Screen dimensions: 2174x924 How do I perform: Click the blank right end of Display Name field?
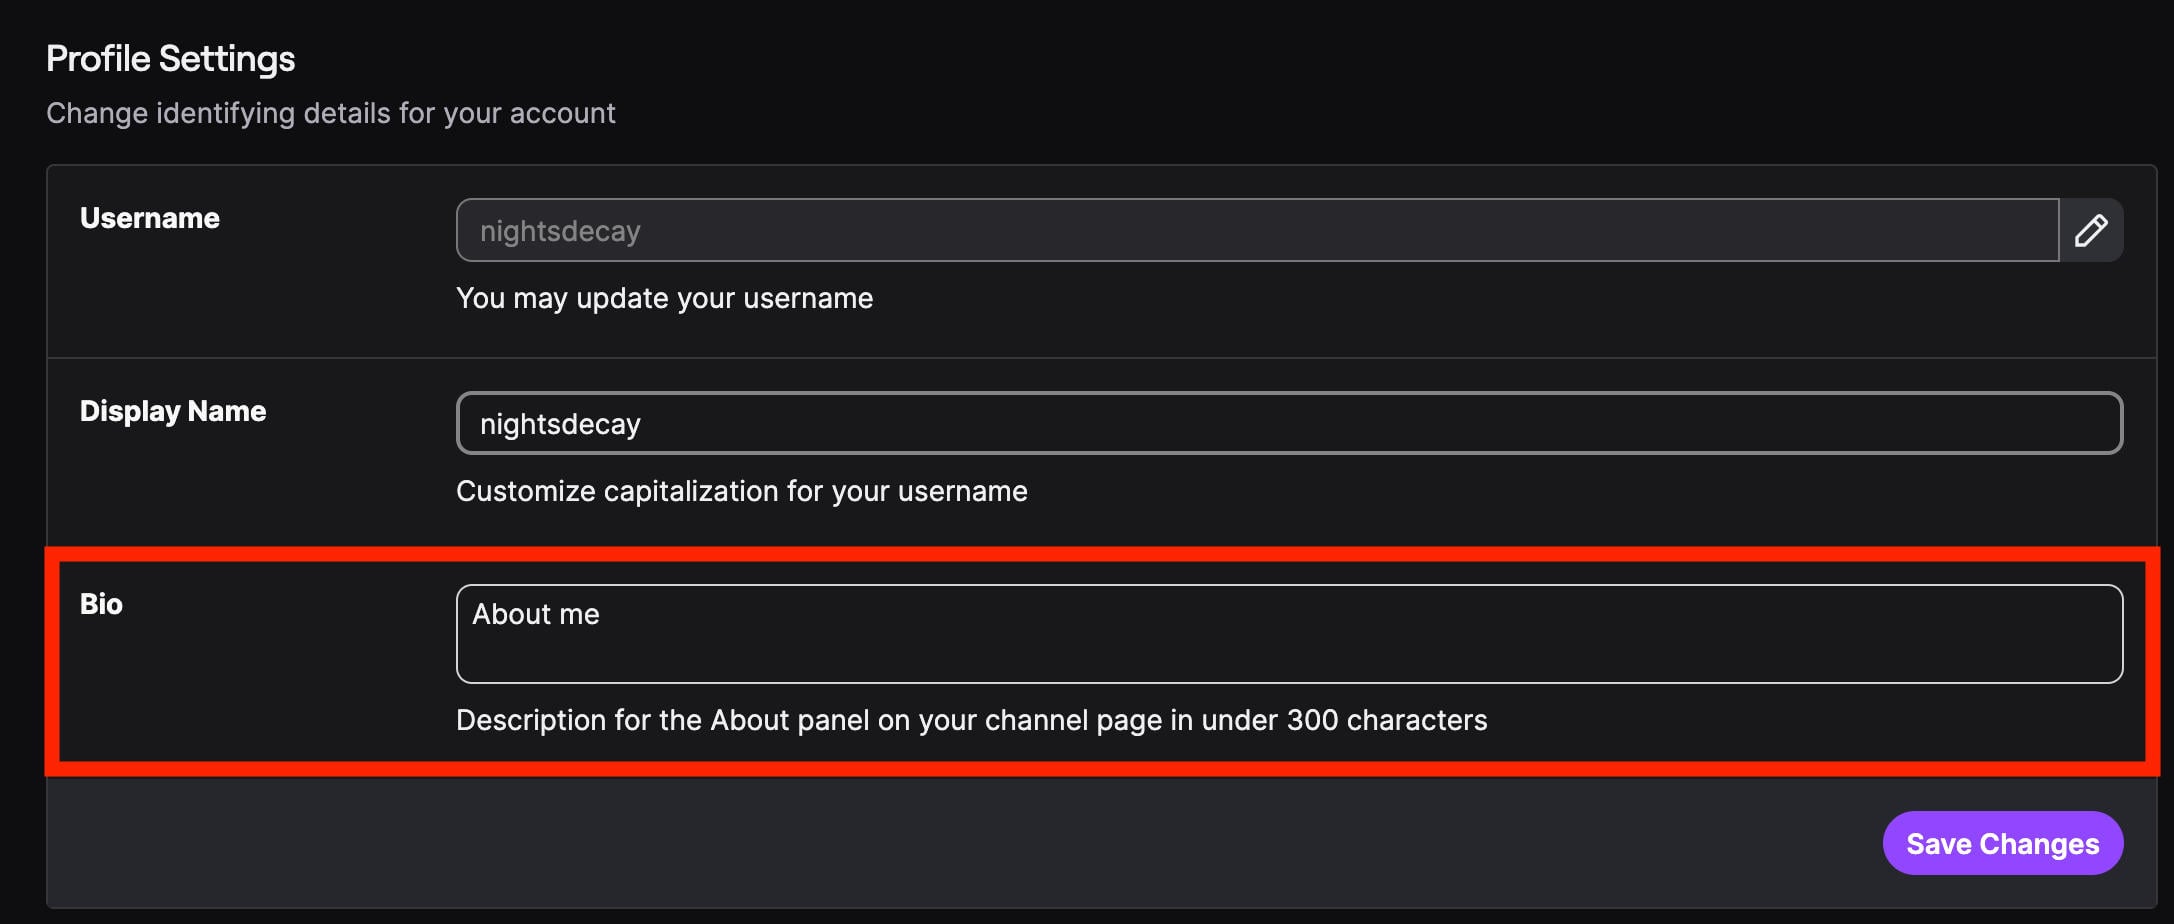[1900, 423]
